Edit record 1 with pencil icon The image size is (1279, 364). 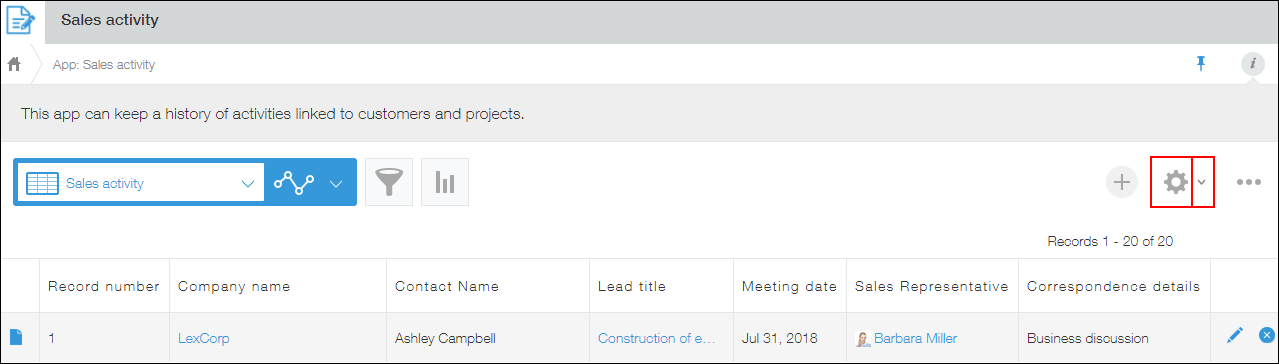tap(1235, 337)
